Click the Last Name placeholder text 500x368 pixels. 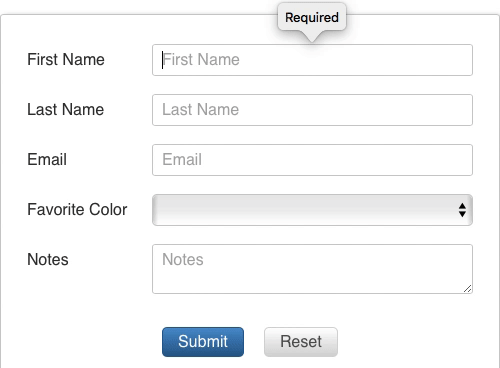(x=200, y=110)
